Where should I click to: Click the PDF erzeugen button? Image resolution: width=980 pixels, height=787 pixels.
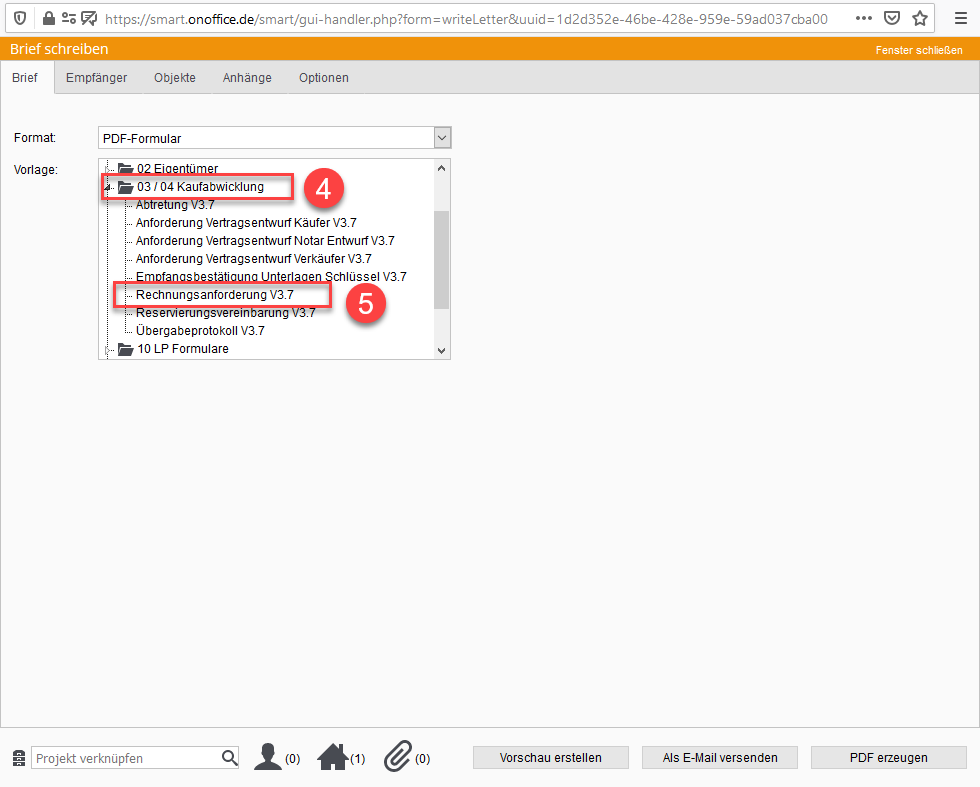[x=888, y=758]
